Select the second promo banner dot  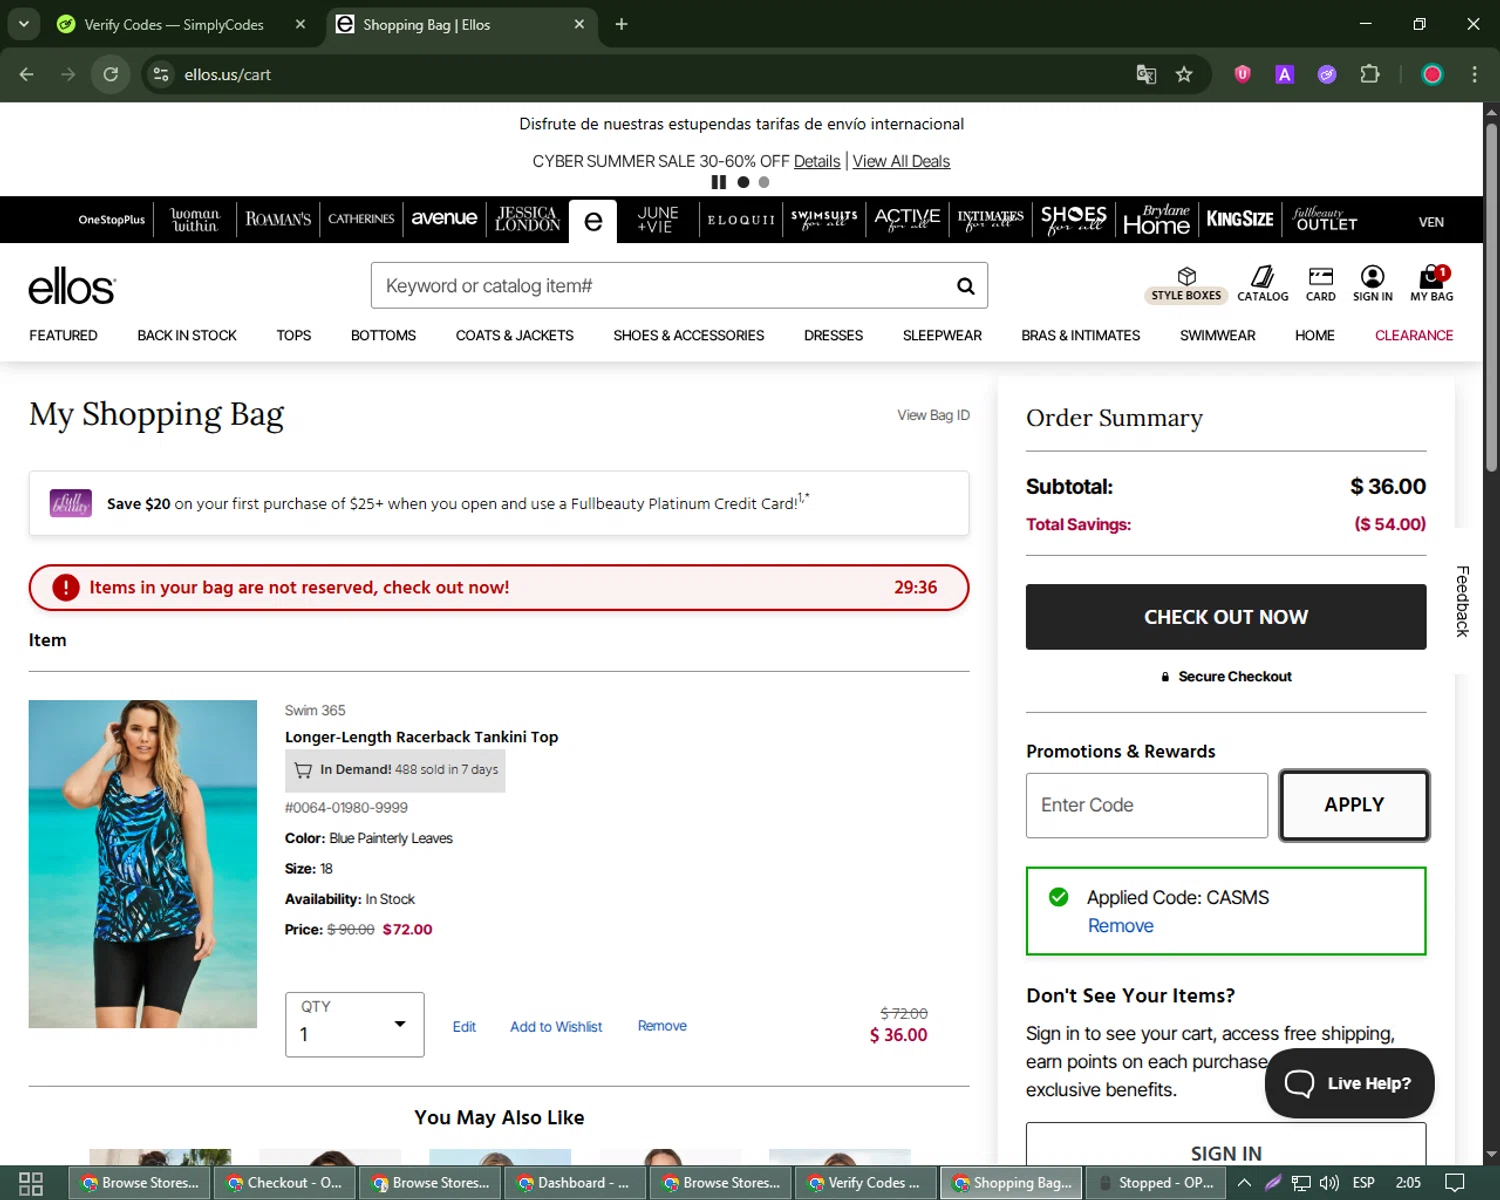click(764, 182)
